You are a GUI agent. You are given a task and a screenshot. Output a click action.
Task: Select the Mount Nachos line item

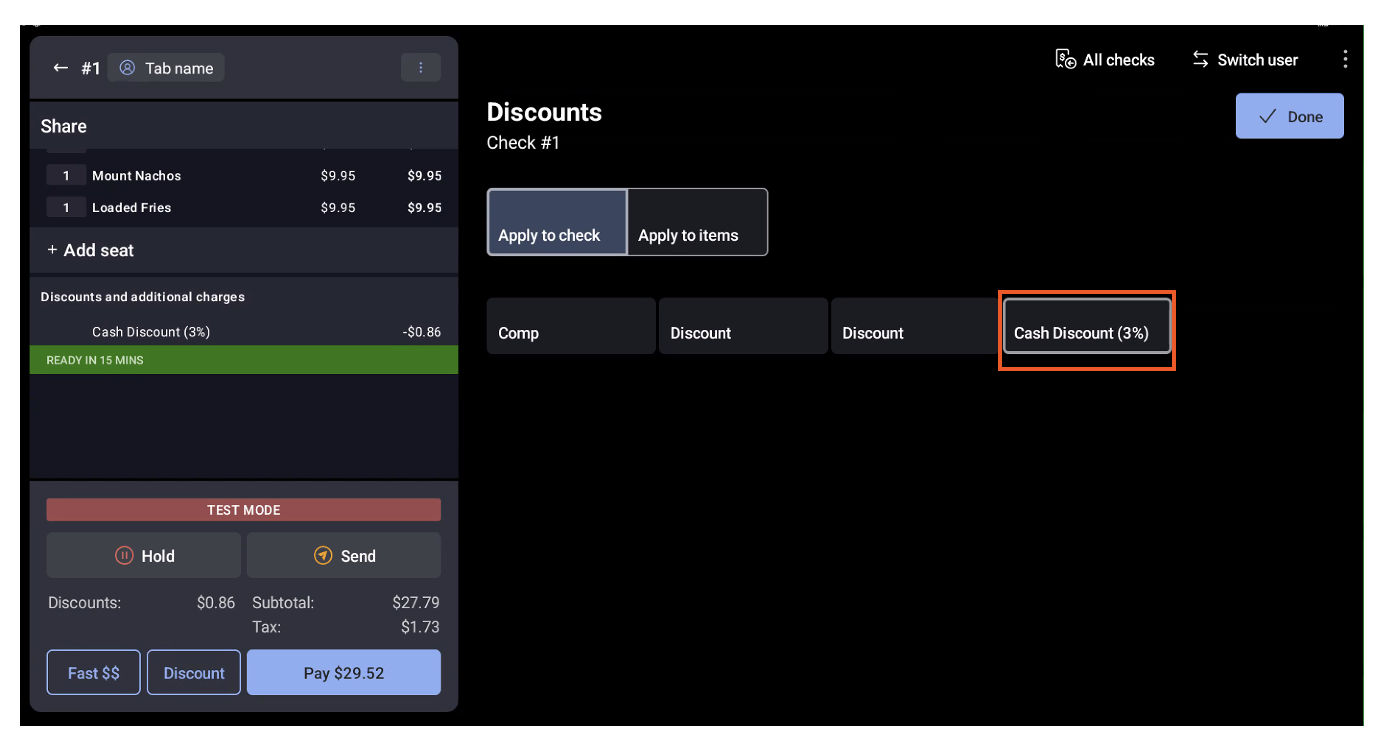click(x=136, y=175)
